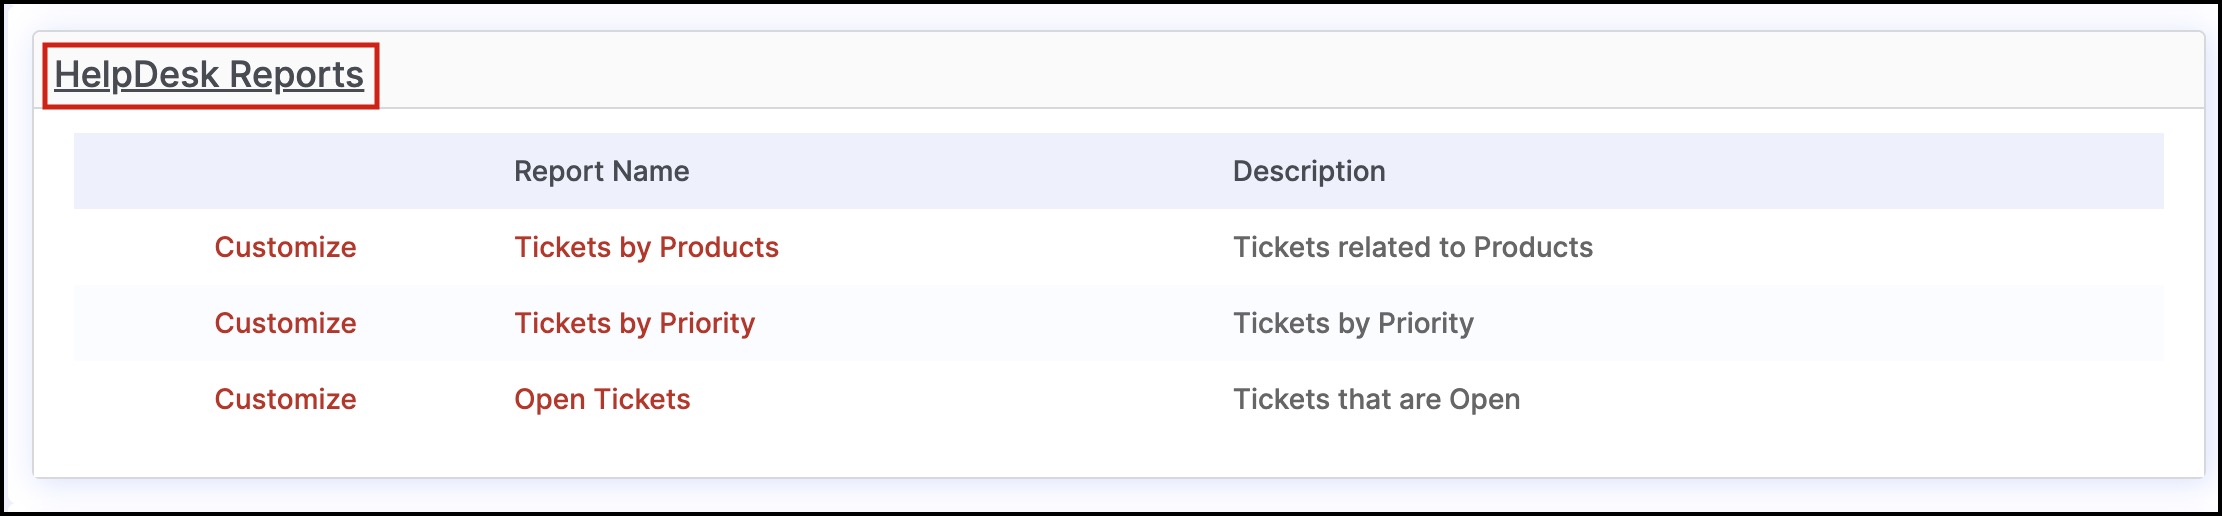This screenshot has width=2222, height=516.
Task: Open the Tickets by Products report
Action: click(646, 247)
